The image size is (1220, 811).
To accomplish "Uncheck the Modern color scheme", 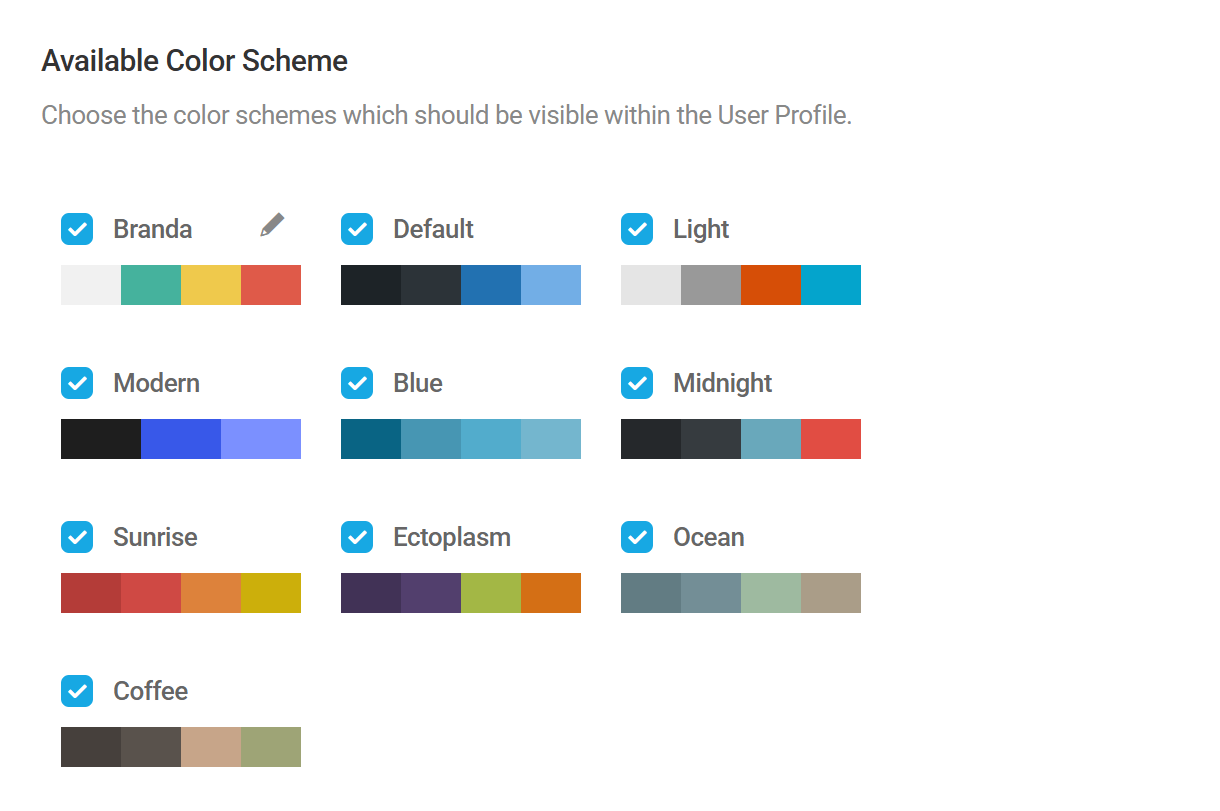I will [76, 383].
